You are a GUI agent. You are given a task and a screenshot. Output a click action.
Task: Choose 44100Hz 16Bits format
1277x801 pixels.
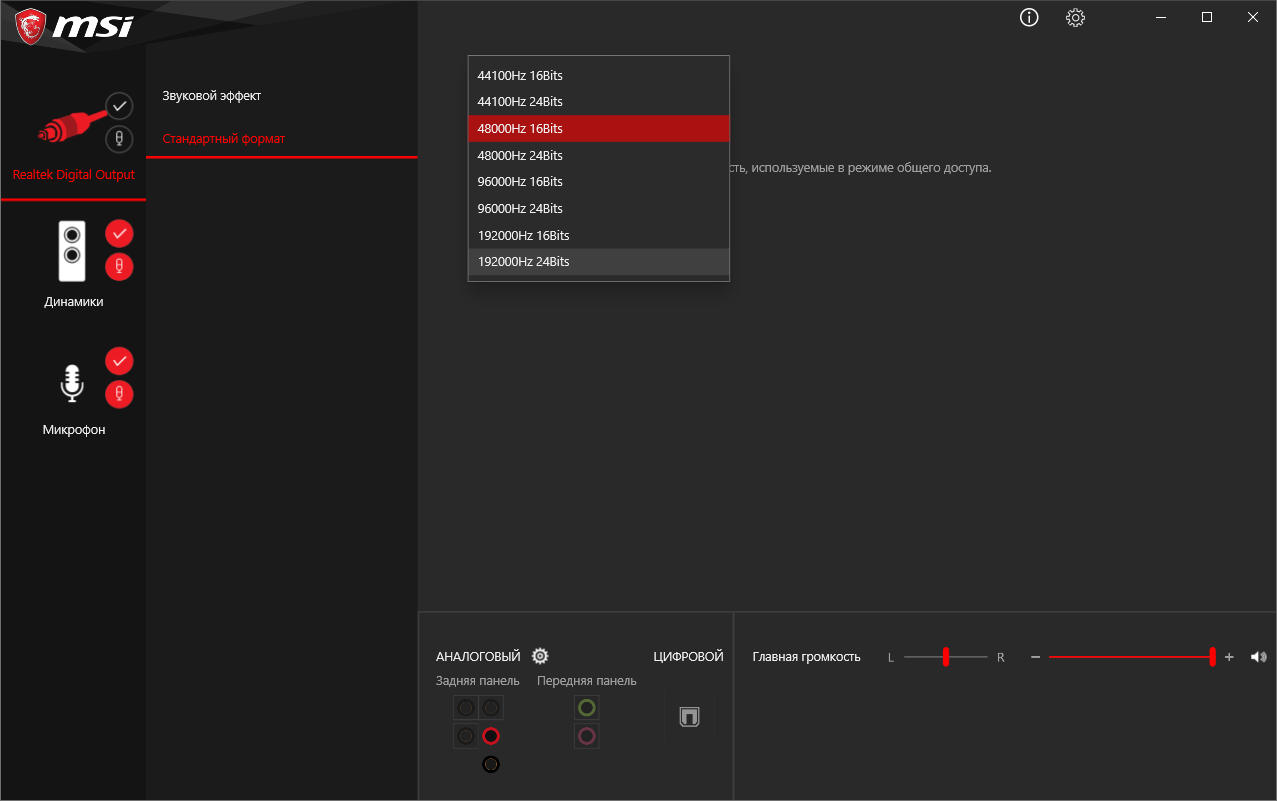[599, 76]
